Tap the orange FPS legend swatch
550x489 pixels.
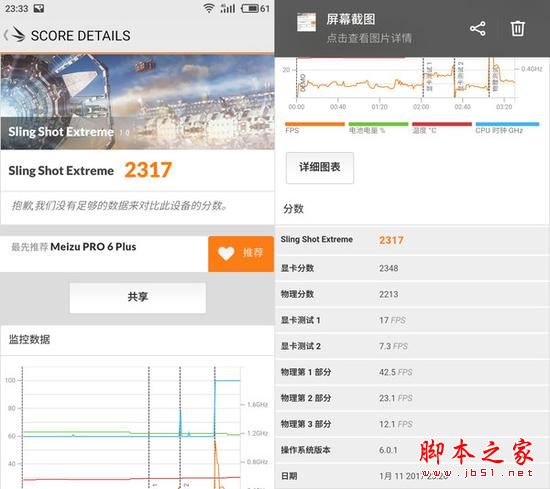[315, 124]
